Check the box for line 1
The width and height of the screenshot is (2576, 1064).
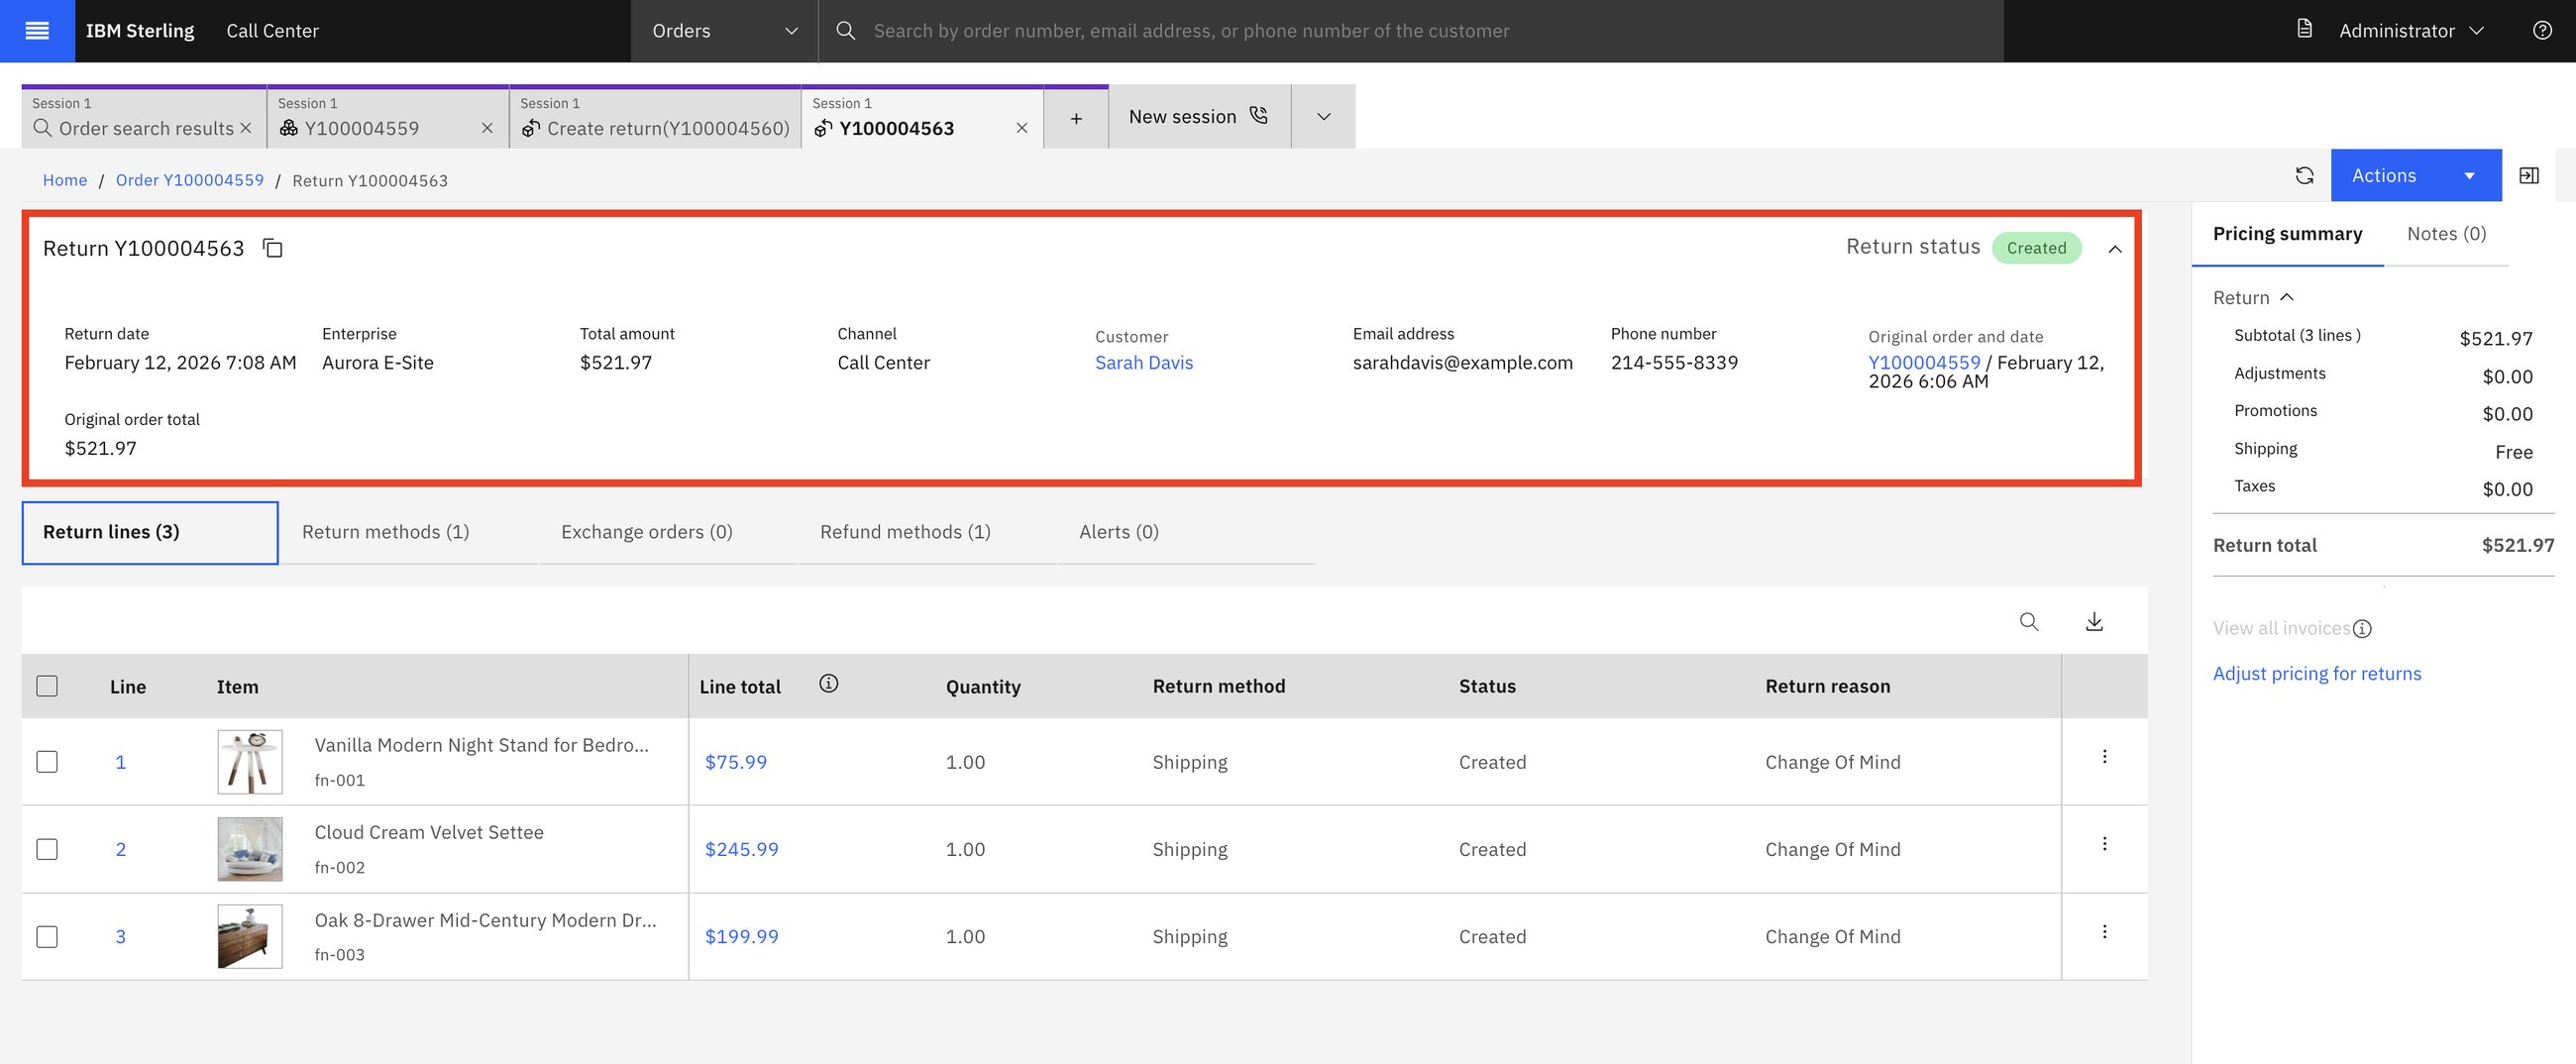tap(47, 762)
